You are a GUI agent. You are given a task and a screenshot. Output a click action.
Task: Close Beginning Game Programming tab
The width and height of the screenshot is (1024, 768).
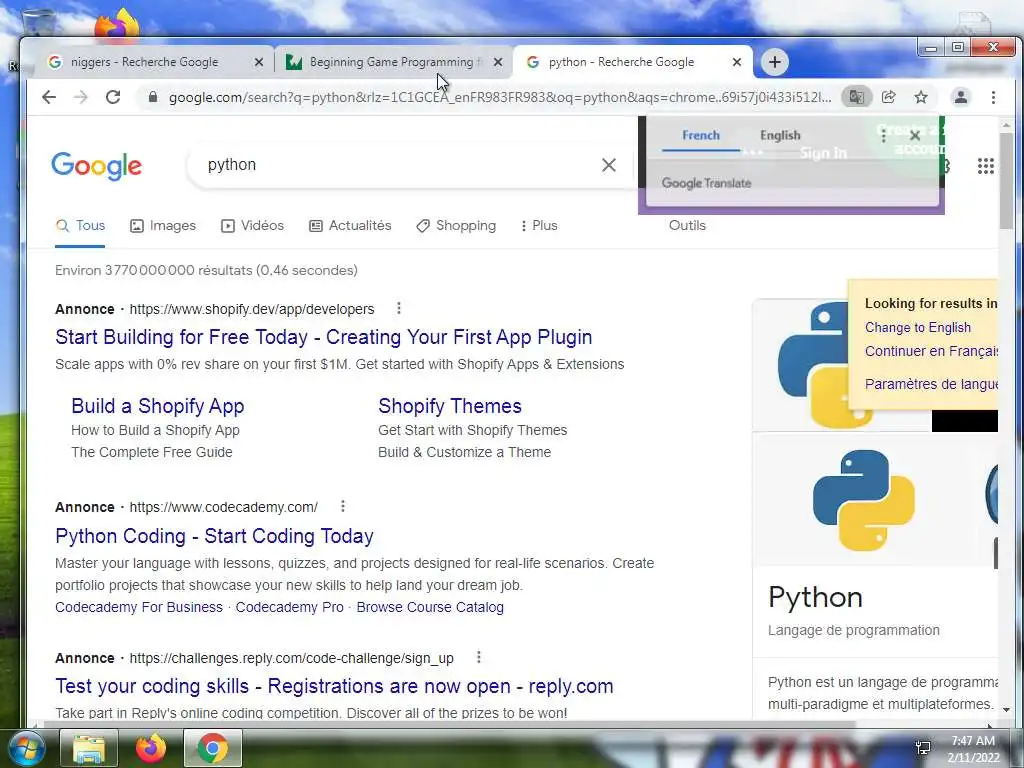[x=498, y=62]
